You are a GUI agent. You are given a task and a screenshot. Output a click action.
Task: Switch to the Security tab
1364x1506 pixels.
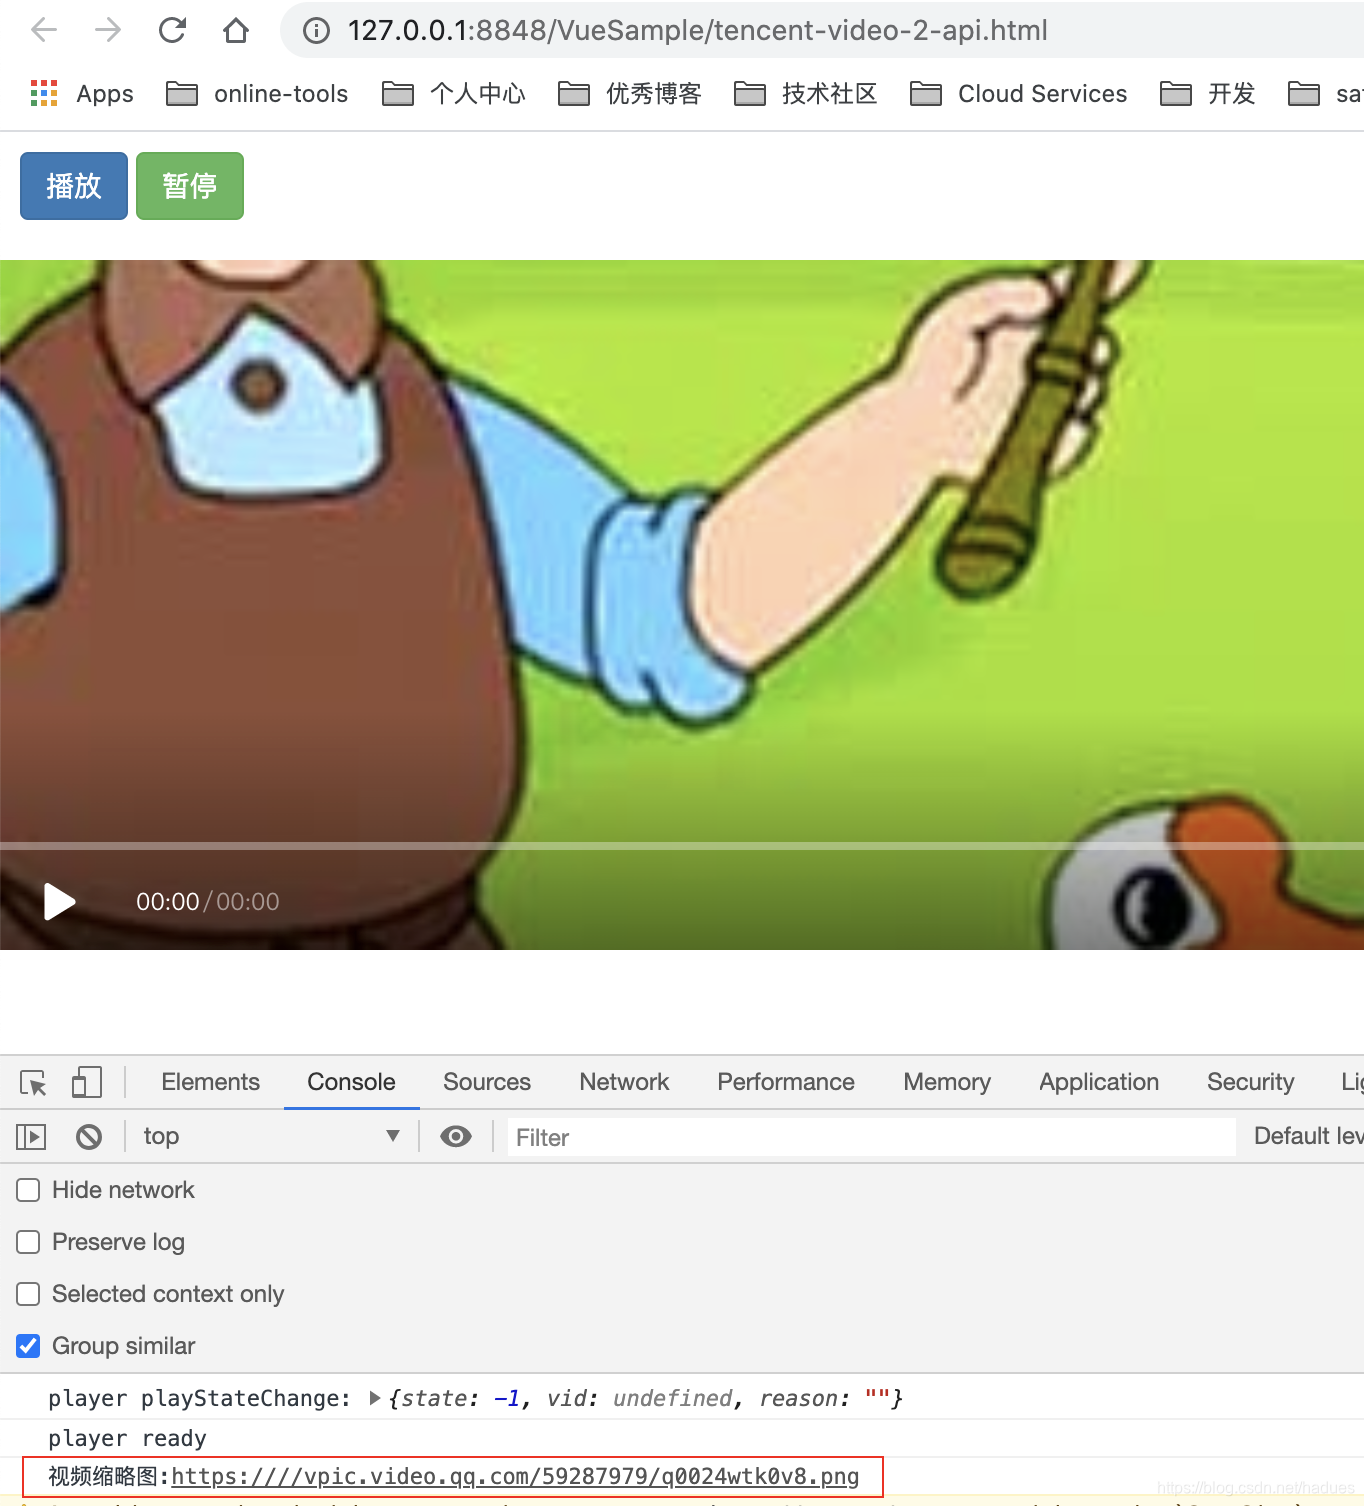tap(1250, 1082)
